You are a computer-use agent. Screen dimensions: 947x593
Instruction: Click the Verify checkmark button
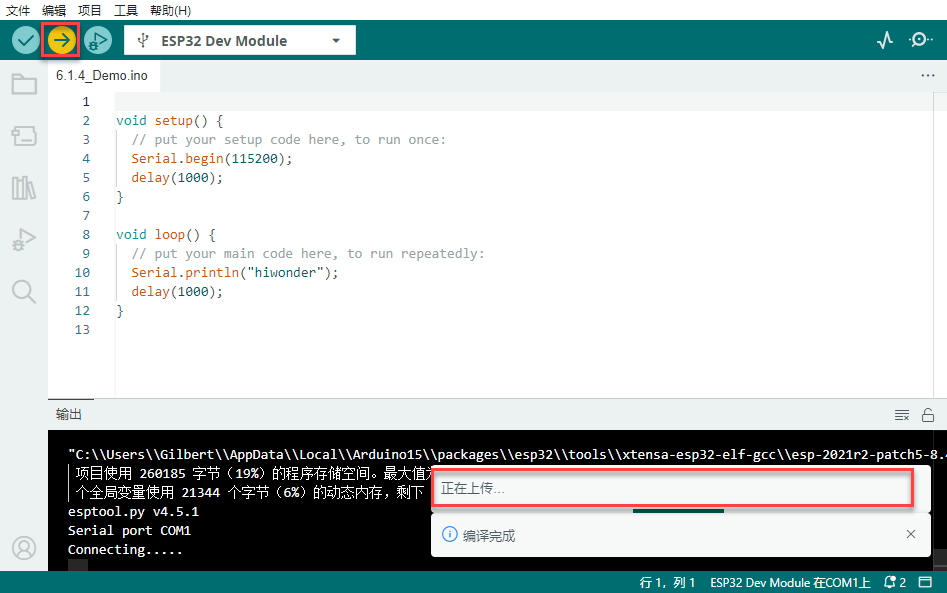[25, 41]
